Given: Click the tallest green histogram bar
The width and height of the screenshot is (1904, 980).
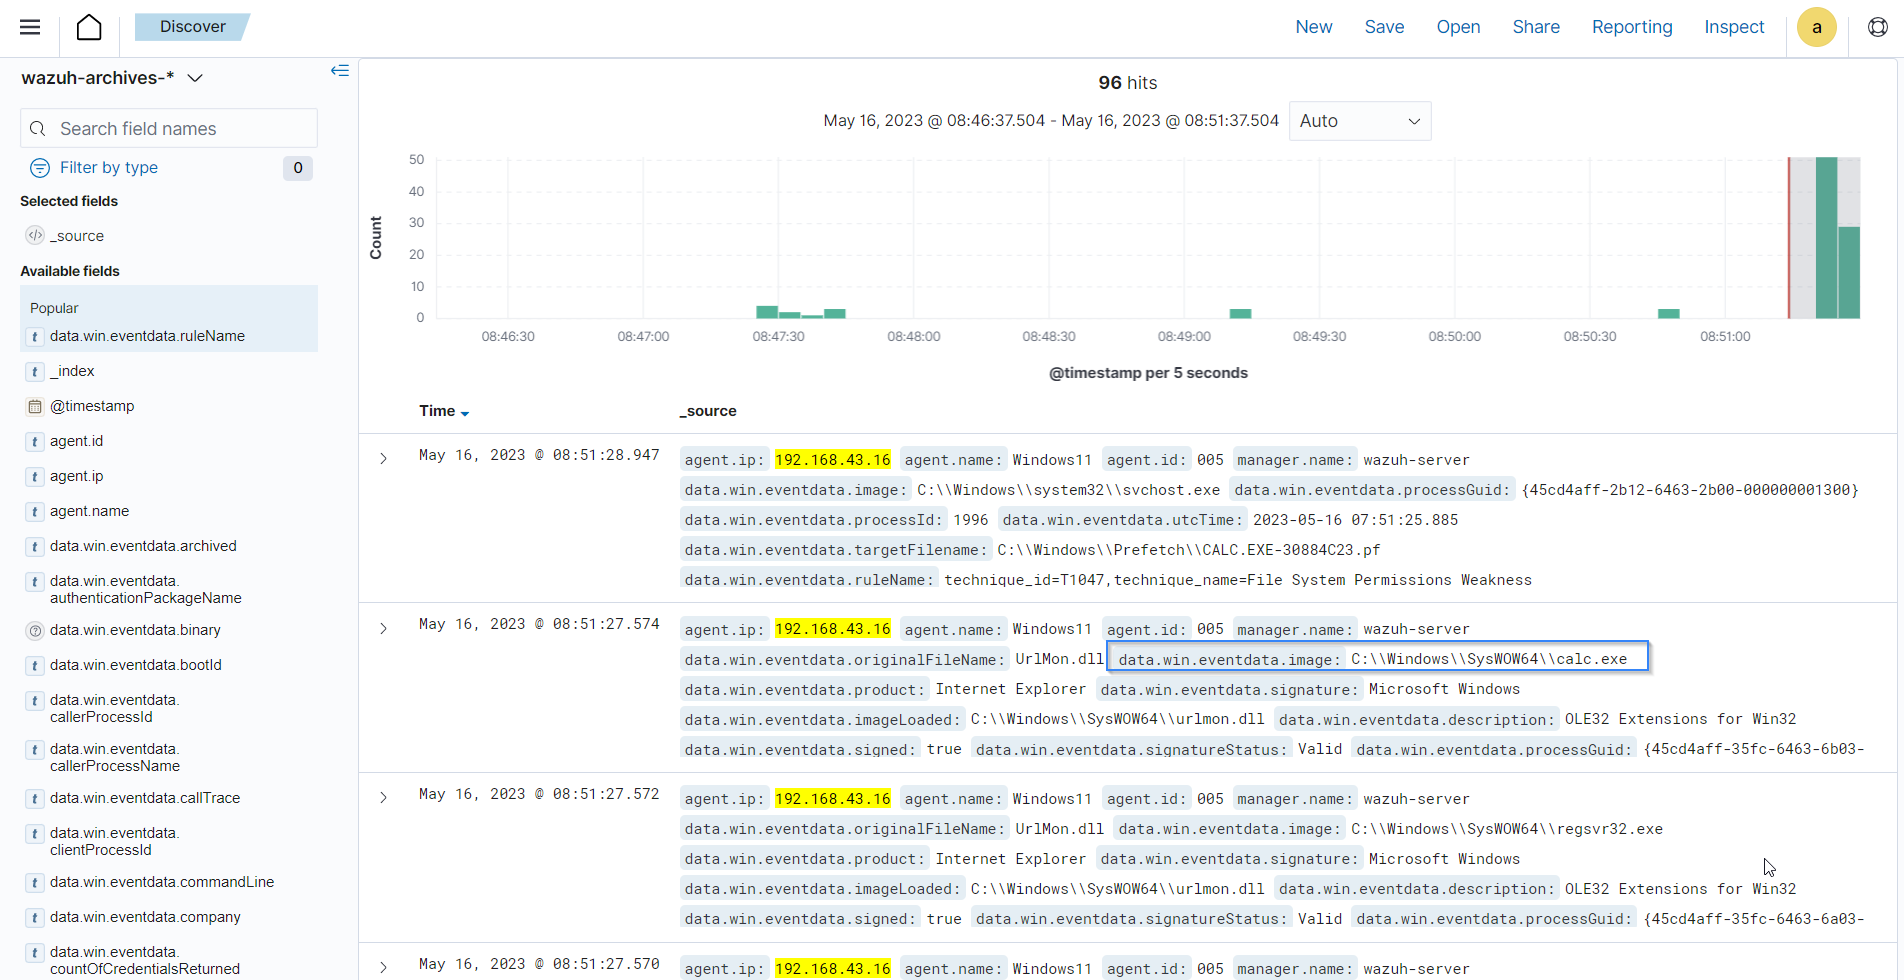Looking at the screenshot, I should pos(1826,238).
